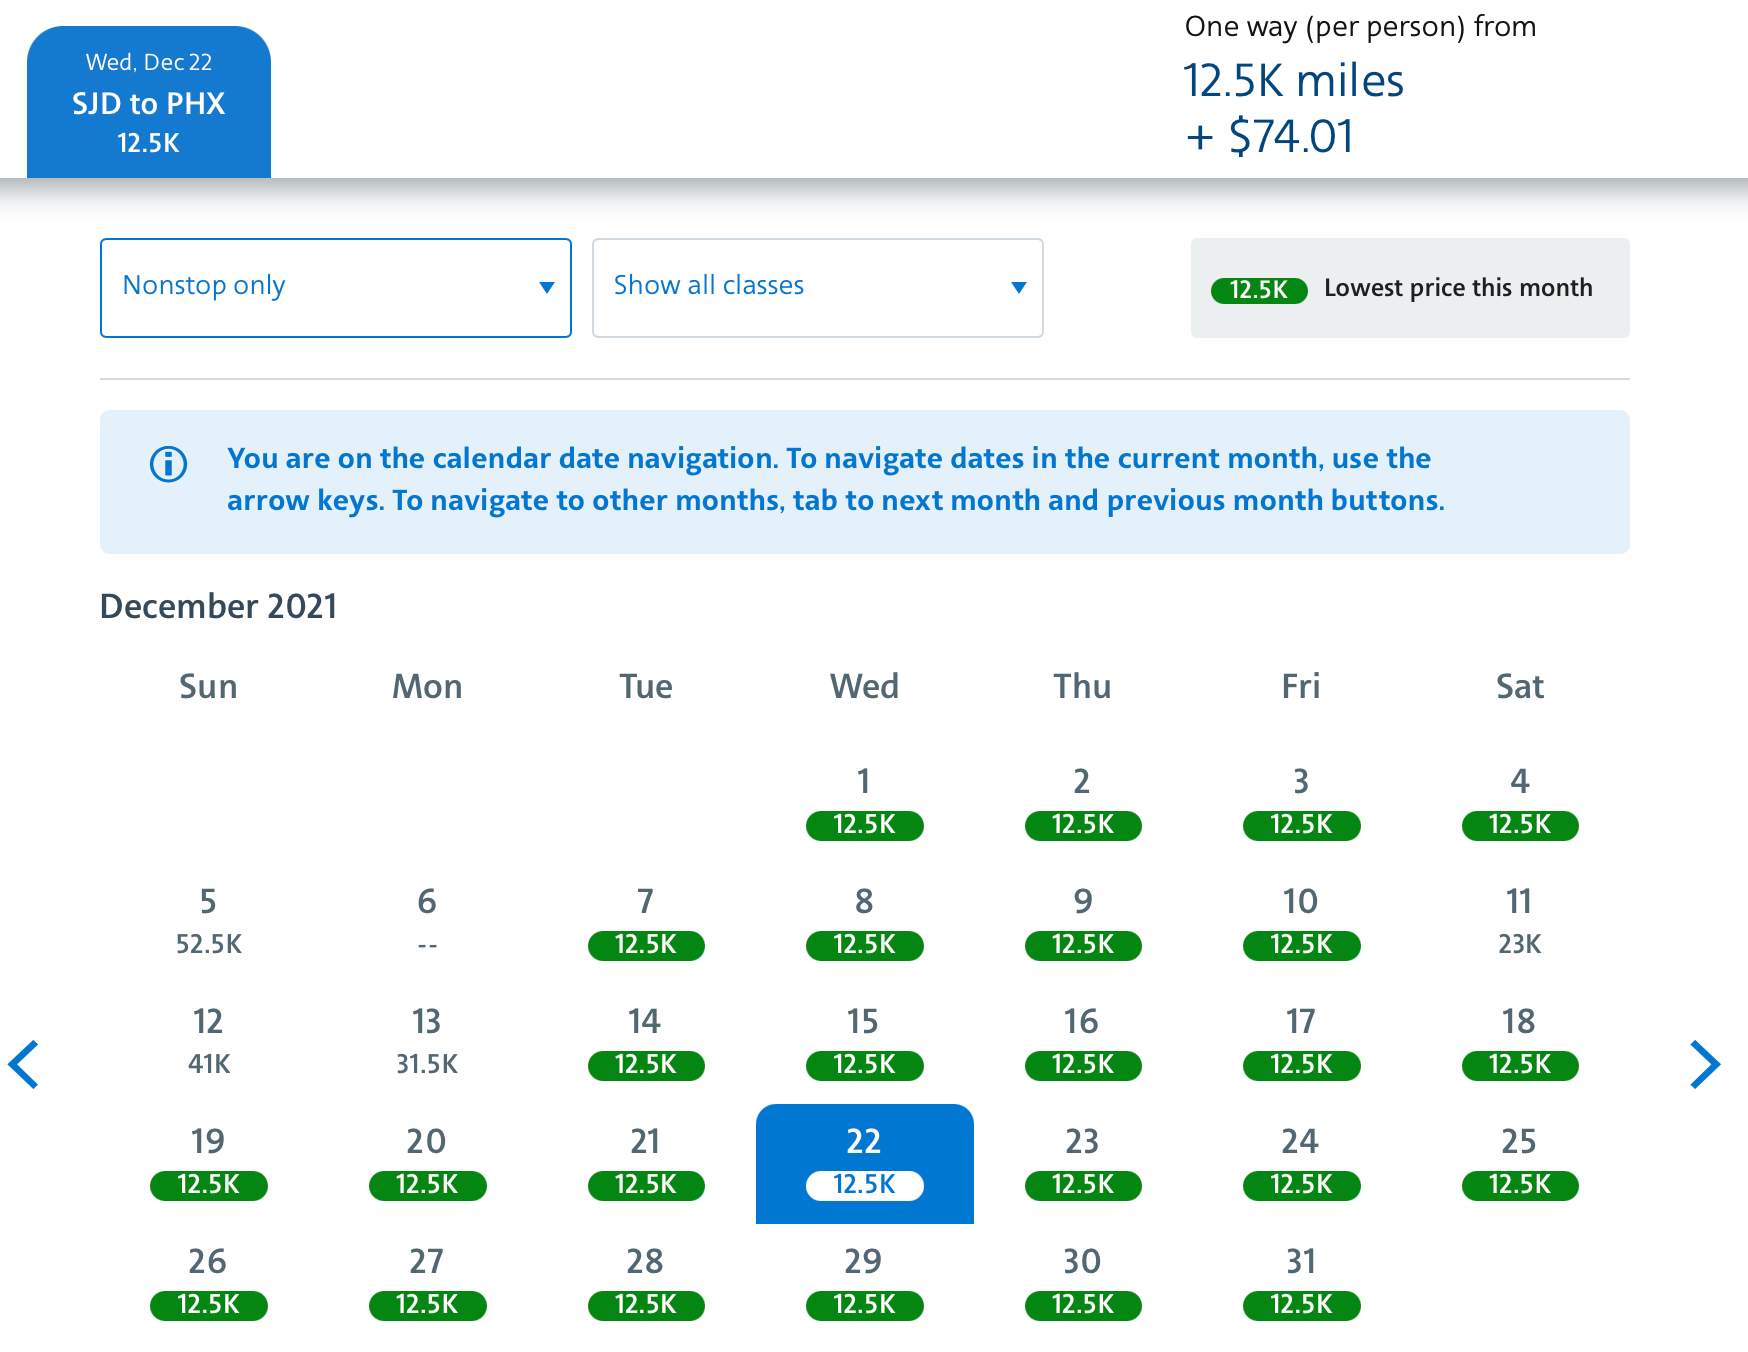Screen dimensions: 1748x1352
Task: Select December 11 priced at 23K
Action: click(x=1519, y=922)
